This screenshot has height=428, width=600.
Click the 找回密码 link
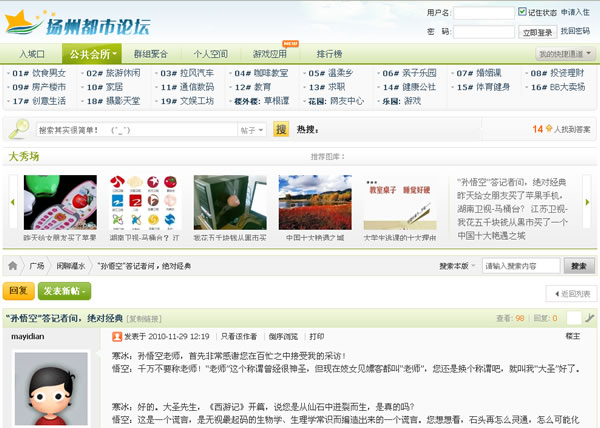[x=575, y=31]
